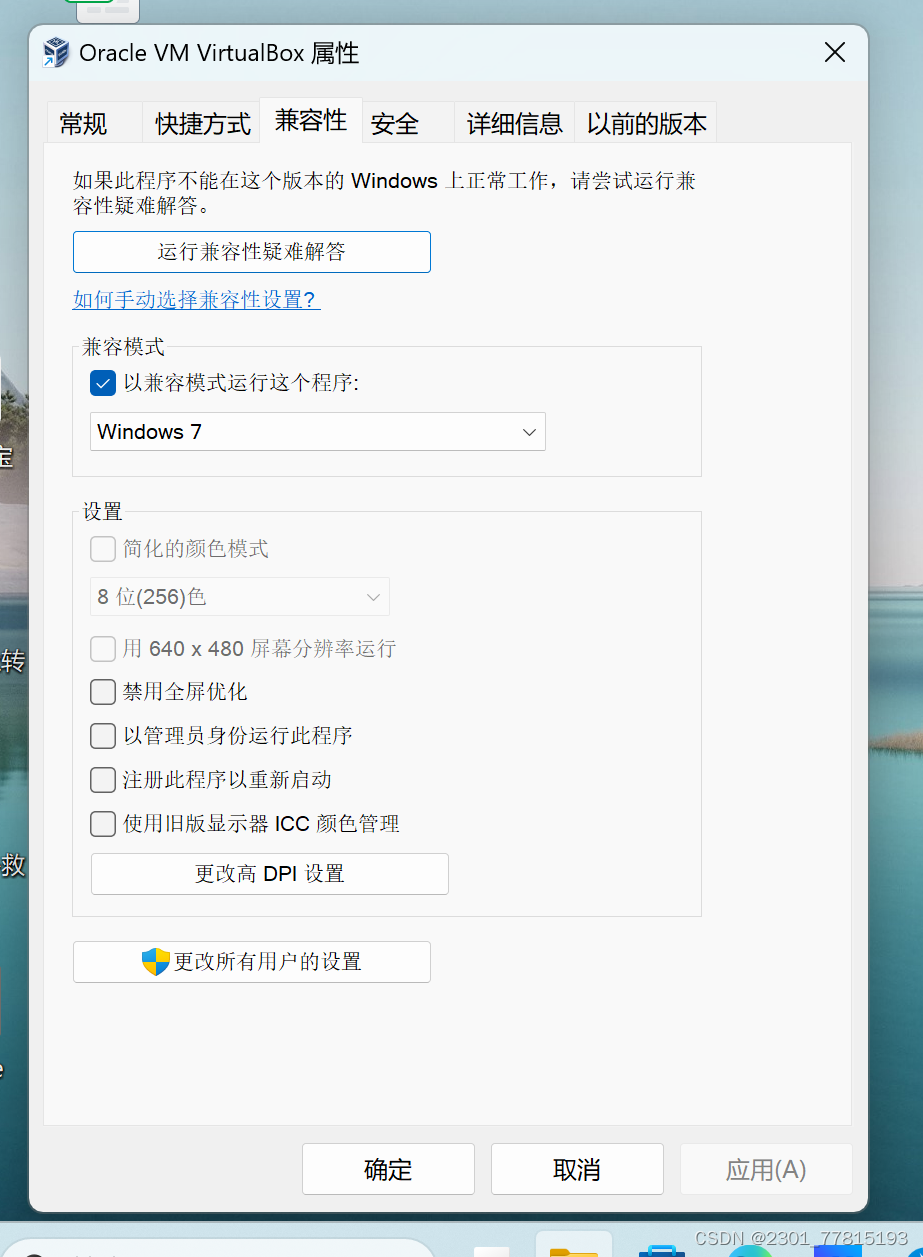
Task: Select the 兼容性 tab
Action: coord(311,121)
